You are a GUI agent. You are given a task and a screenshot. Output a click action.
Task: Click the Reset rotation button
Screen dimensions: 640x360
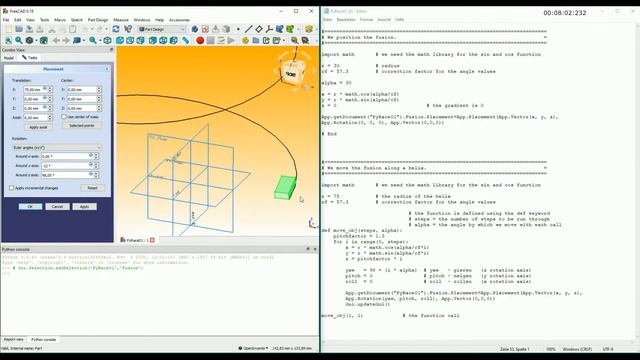tap(92, 188)
